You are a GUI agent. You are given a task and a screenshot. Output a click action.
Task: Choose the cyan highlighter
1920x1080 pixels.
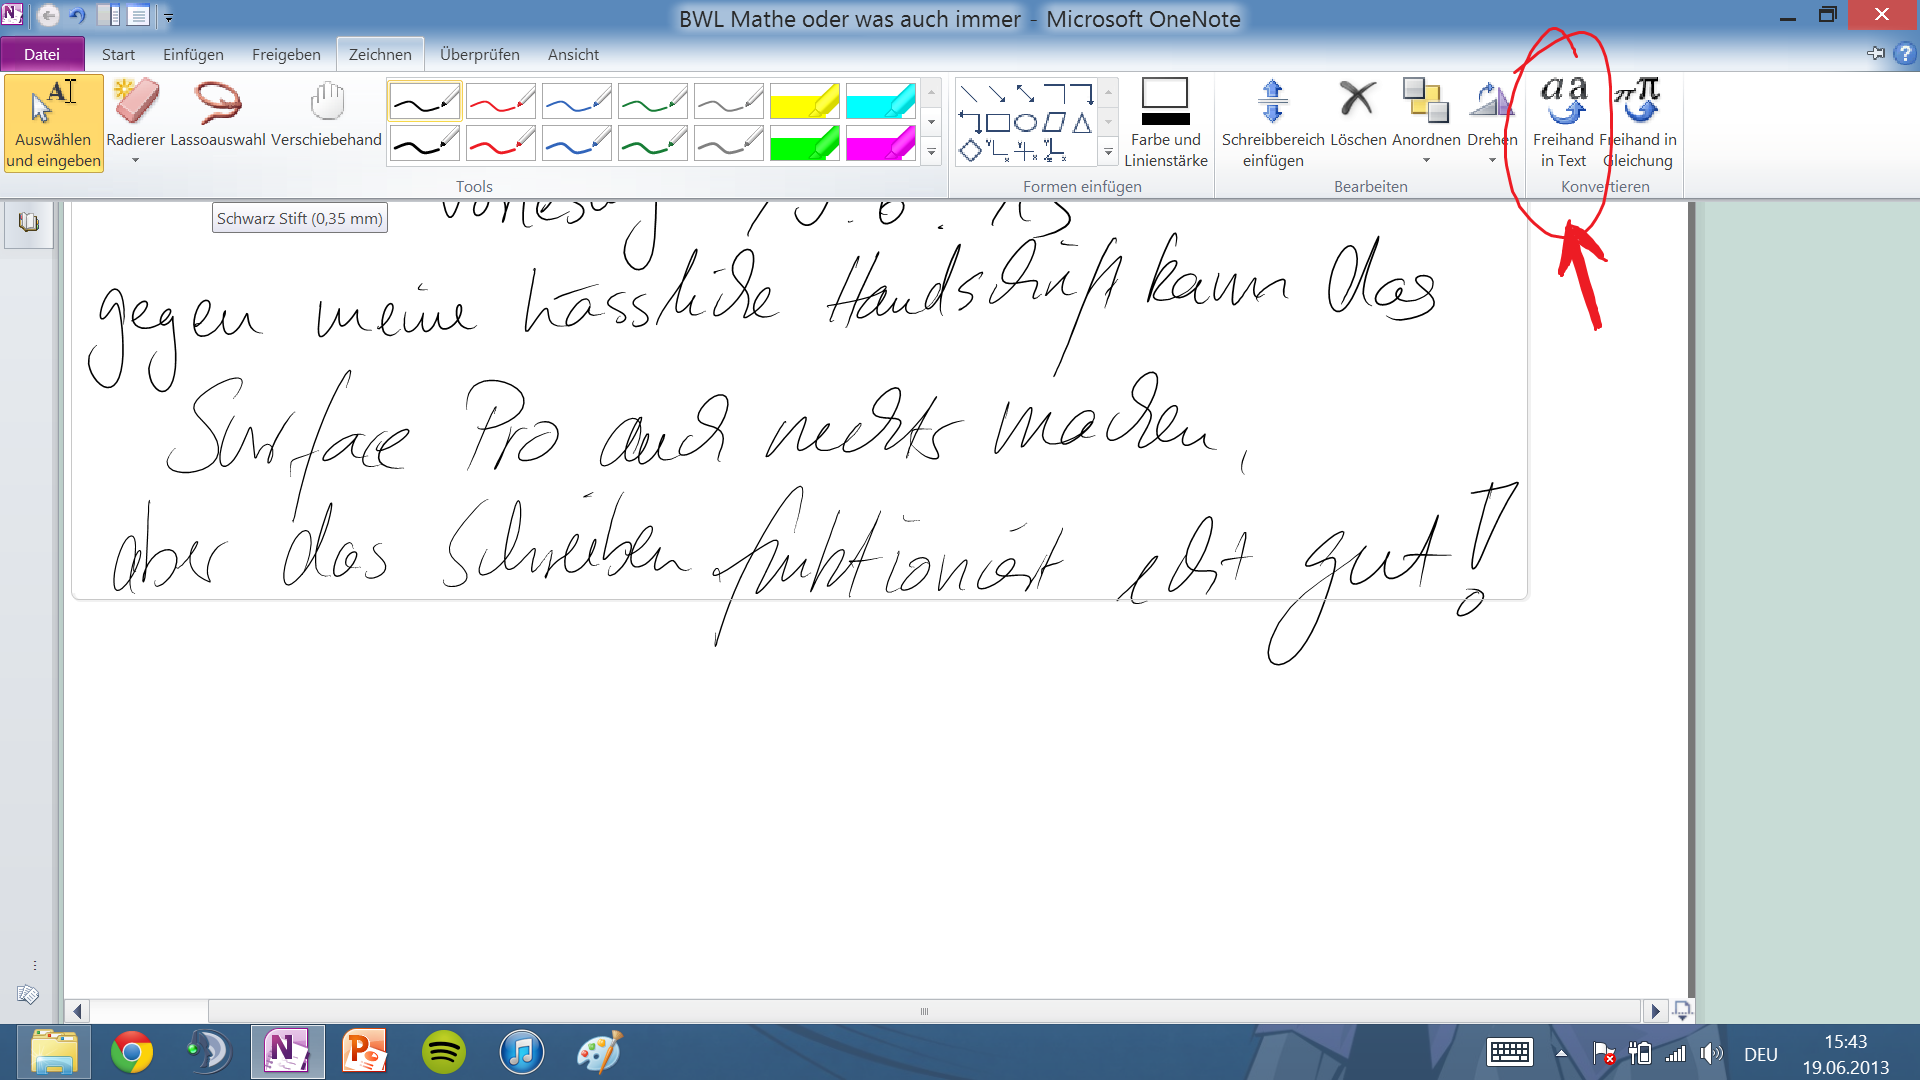tap(880, 101)
